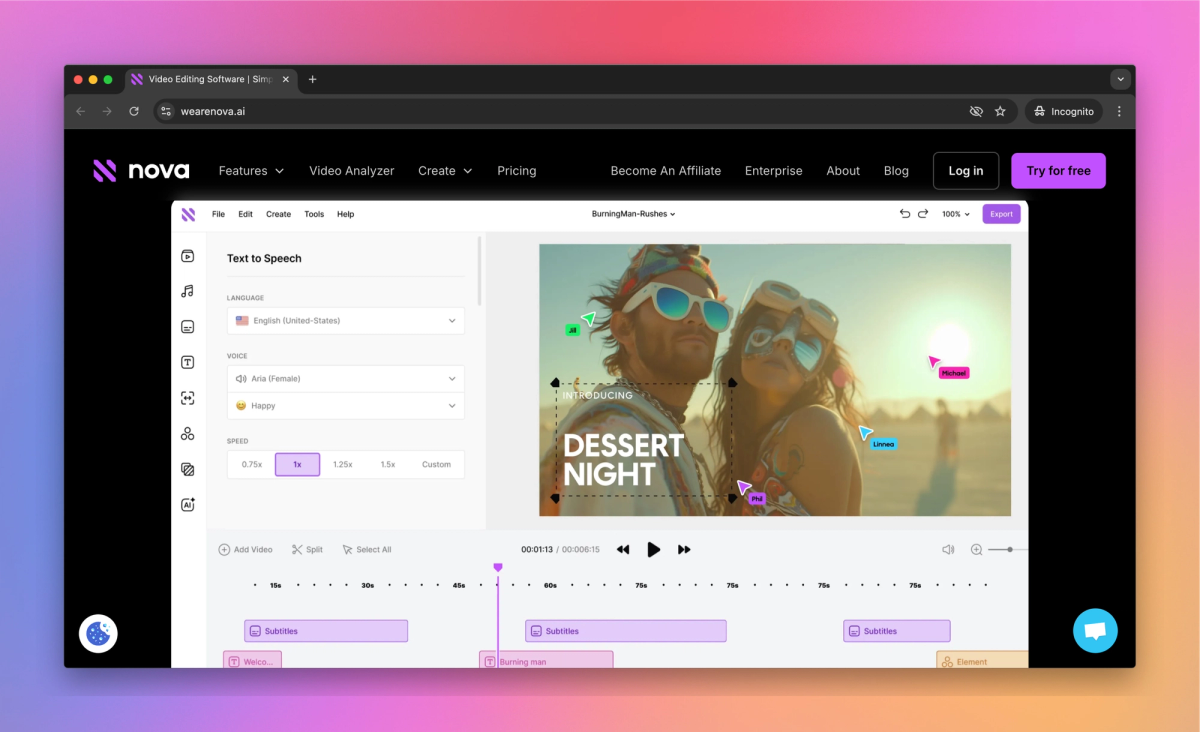The image size is (1200, 732).
Task: Click the timeline zoom magnifier icon
Action: point(977,549)
